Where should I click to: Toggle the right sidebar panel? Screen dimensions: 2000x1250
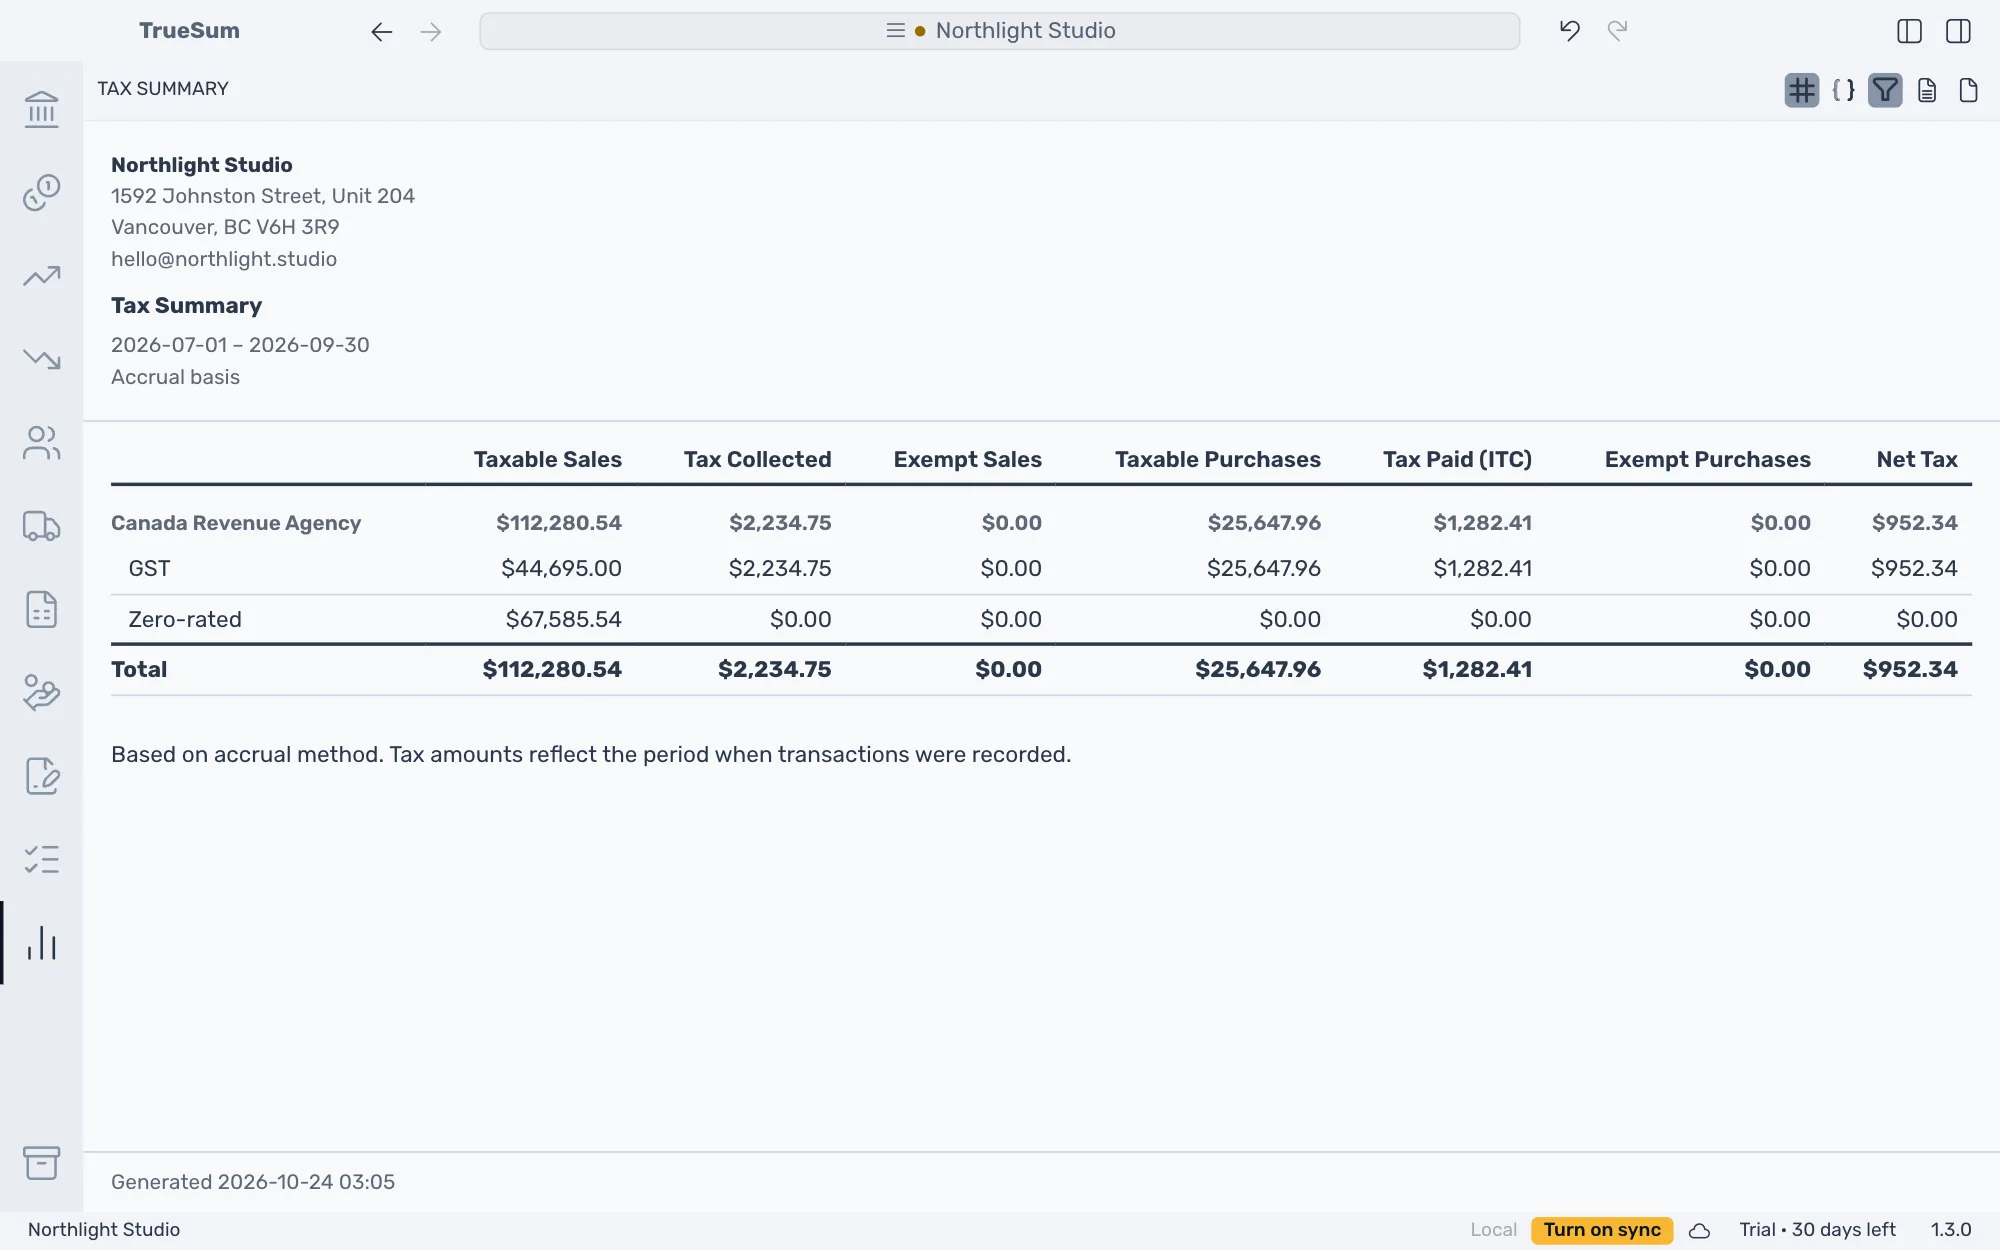point(1958,31)
